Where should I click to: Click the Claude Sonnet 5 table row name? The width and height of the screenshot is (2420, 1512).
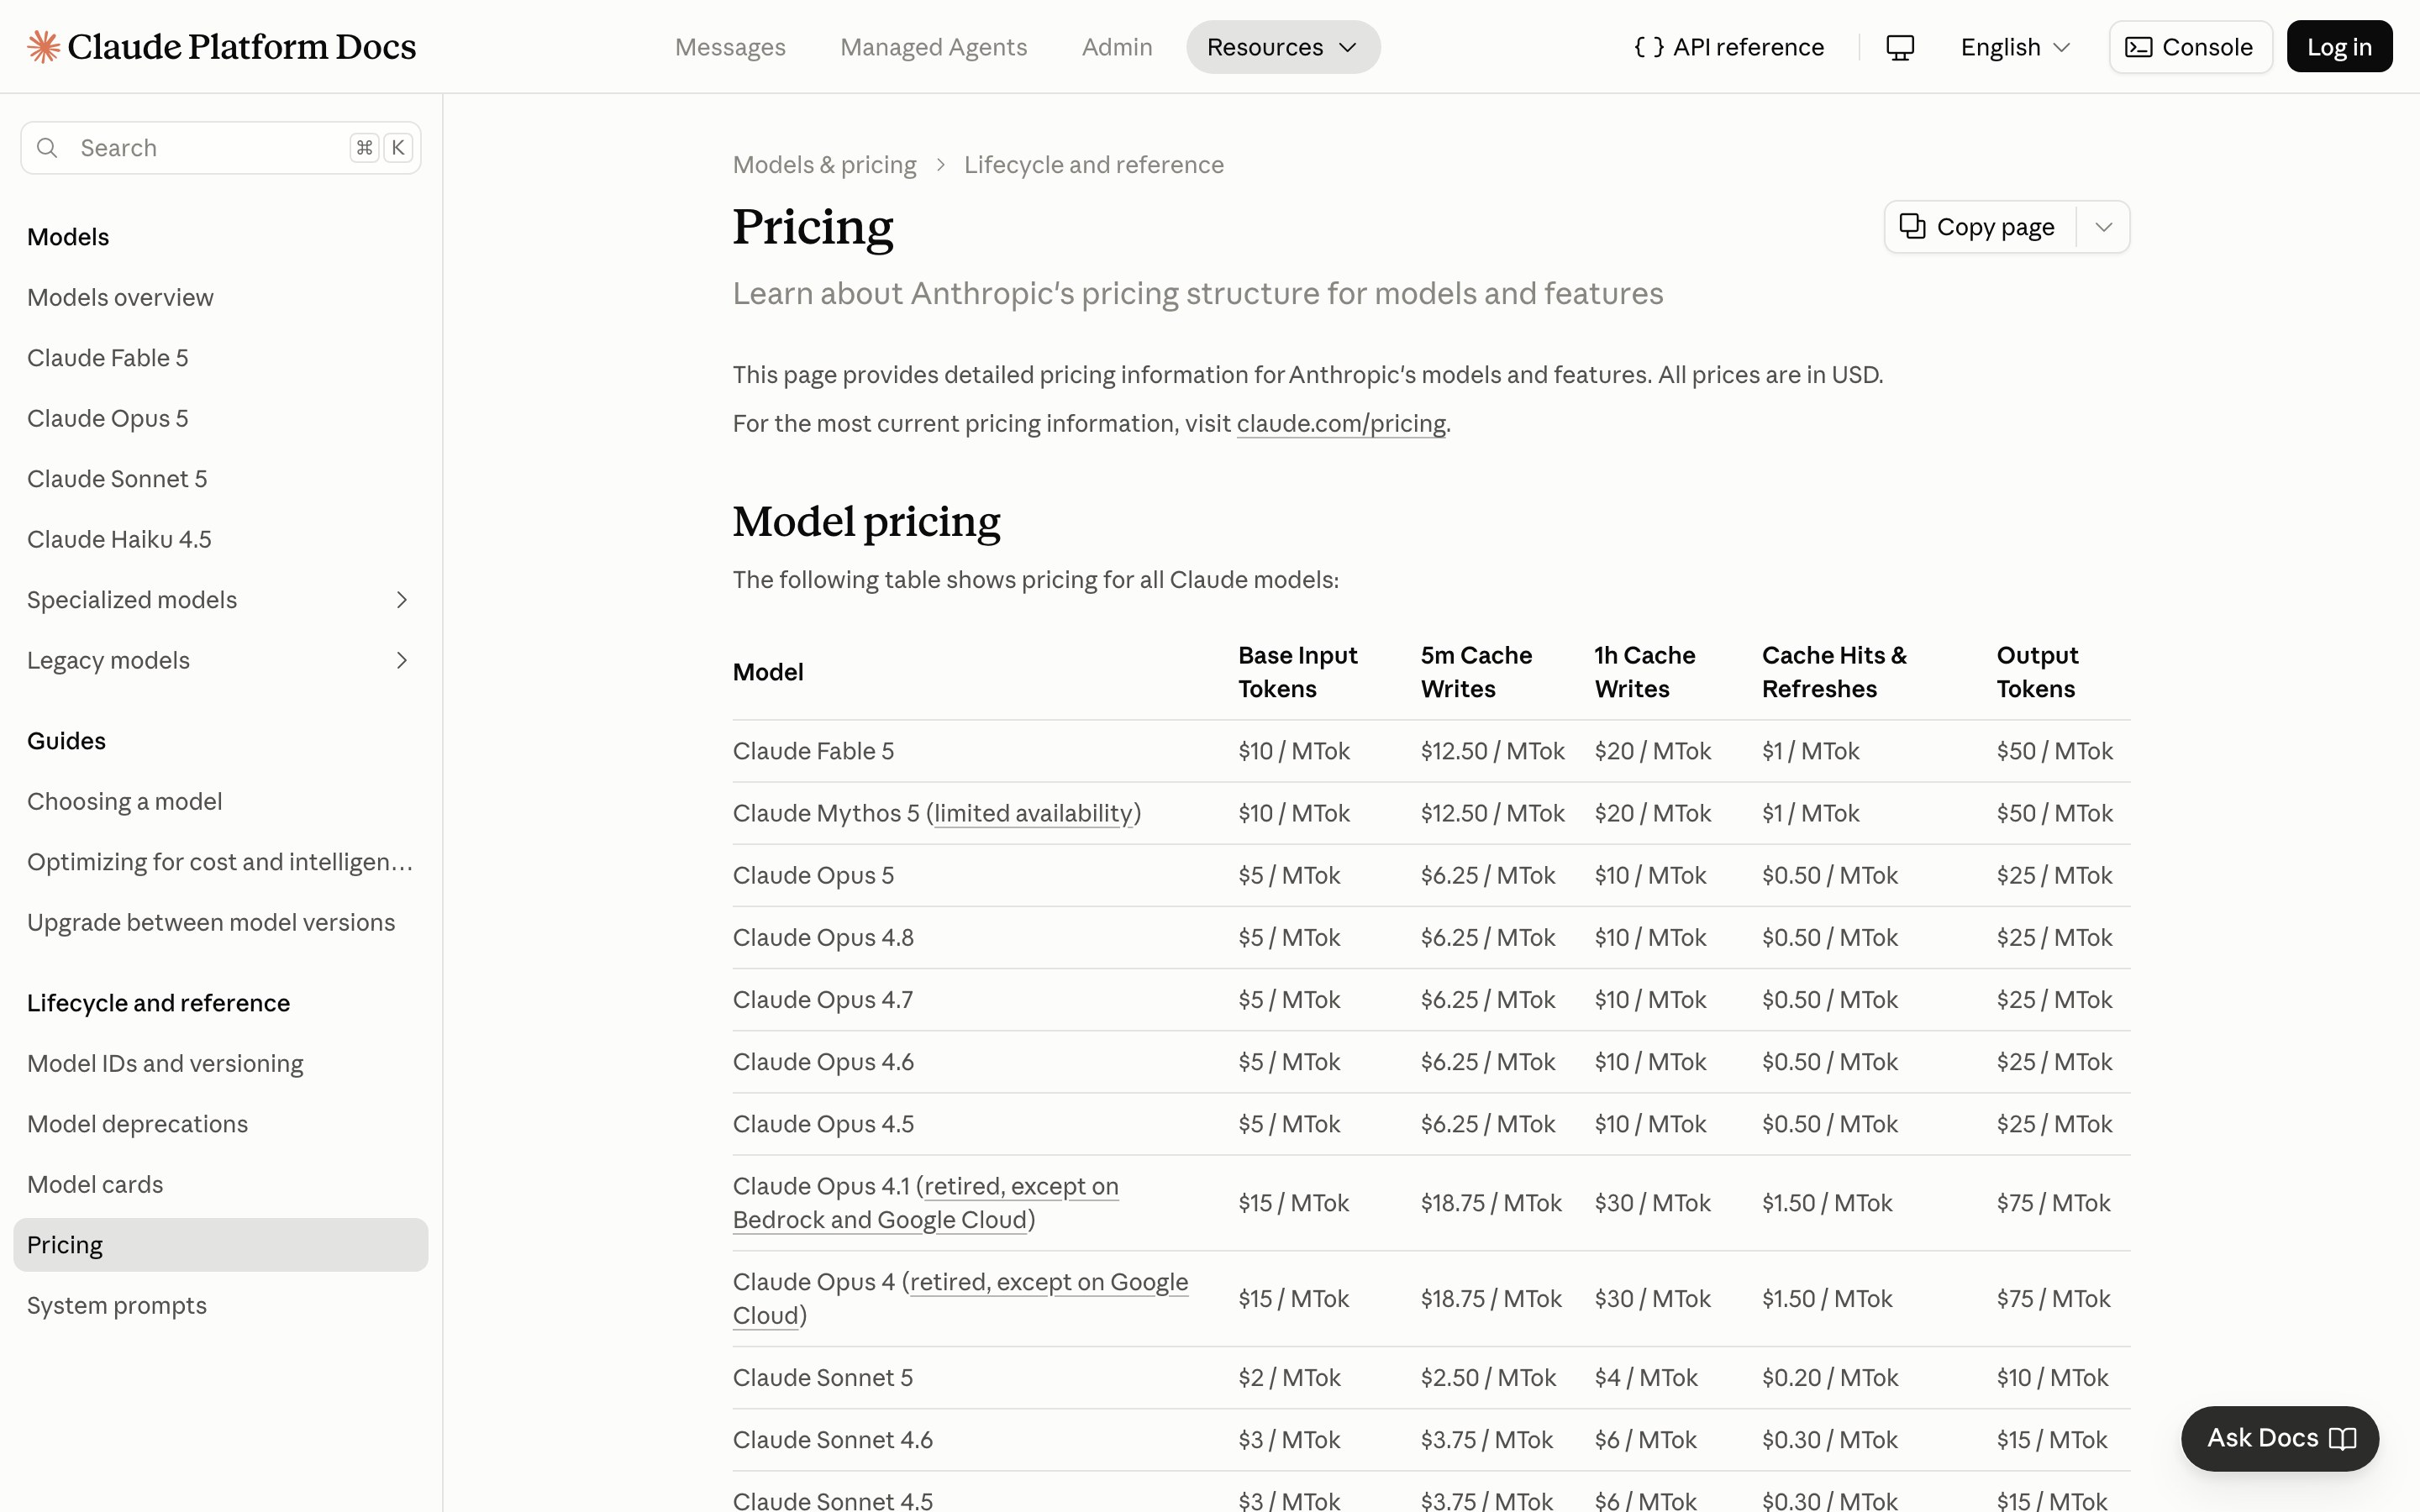(823, 1378)
